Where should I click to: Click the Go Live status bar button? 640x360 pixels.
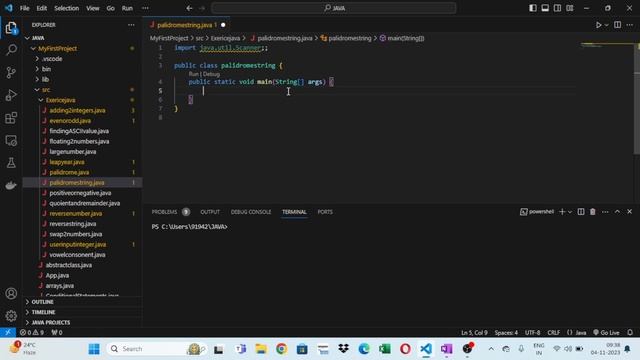click(x=606, y=332)
